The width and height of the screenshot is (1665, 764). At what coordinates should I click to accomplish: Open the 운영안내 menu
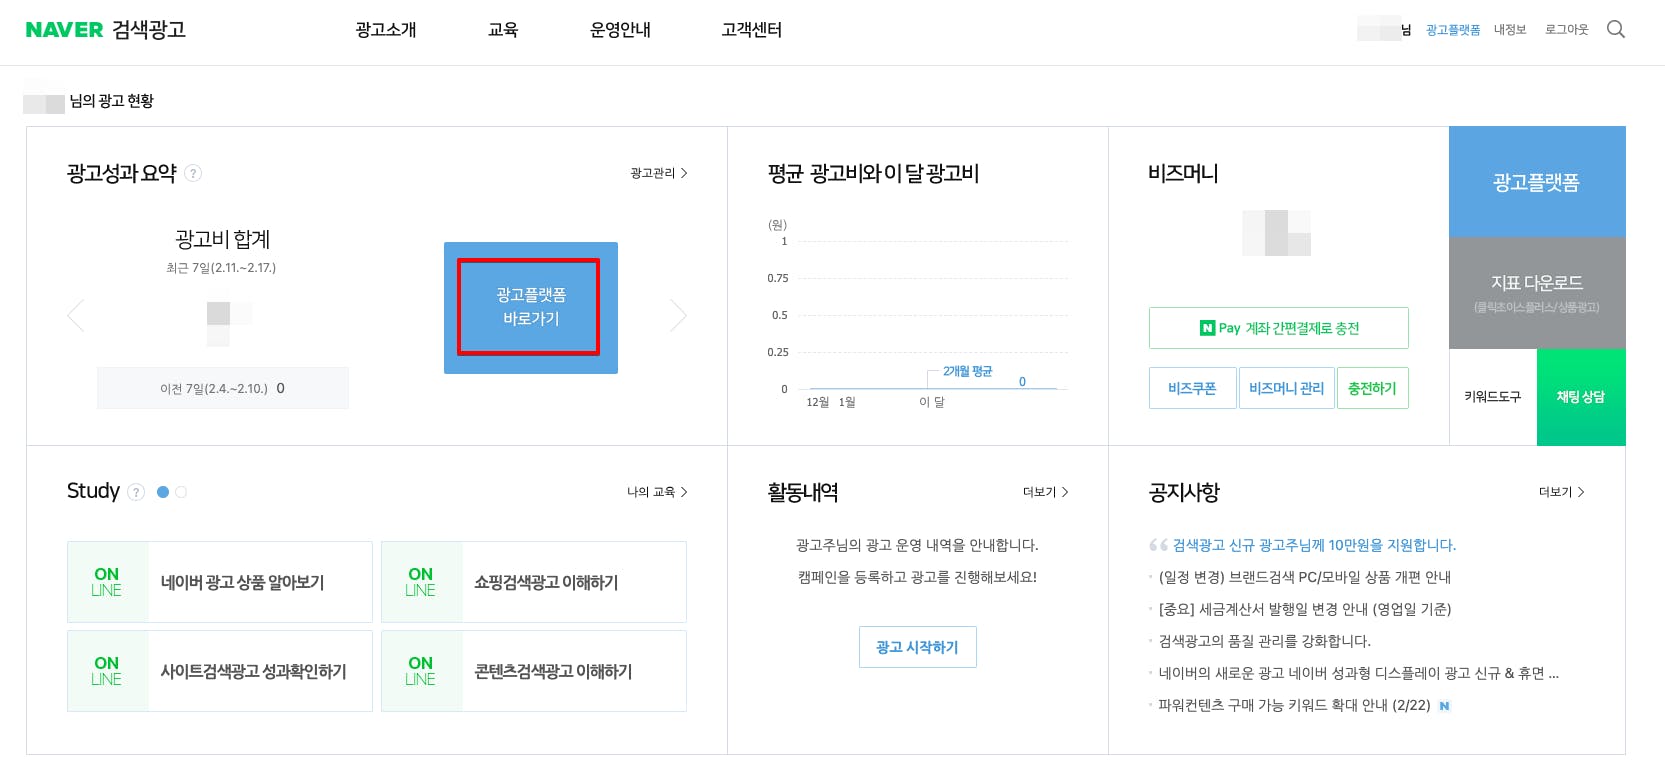[620, 30]
